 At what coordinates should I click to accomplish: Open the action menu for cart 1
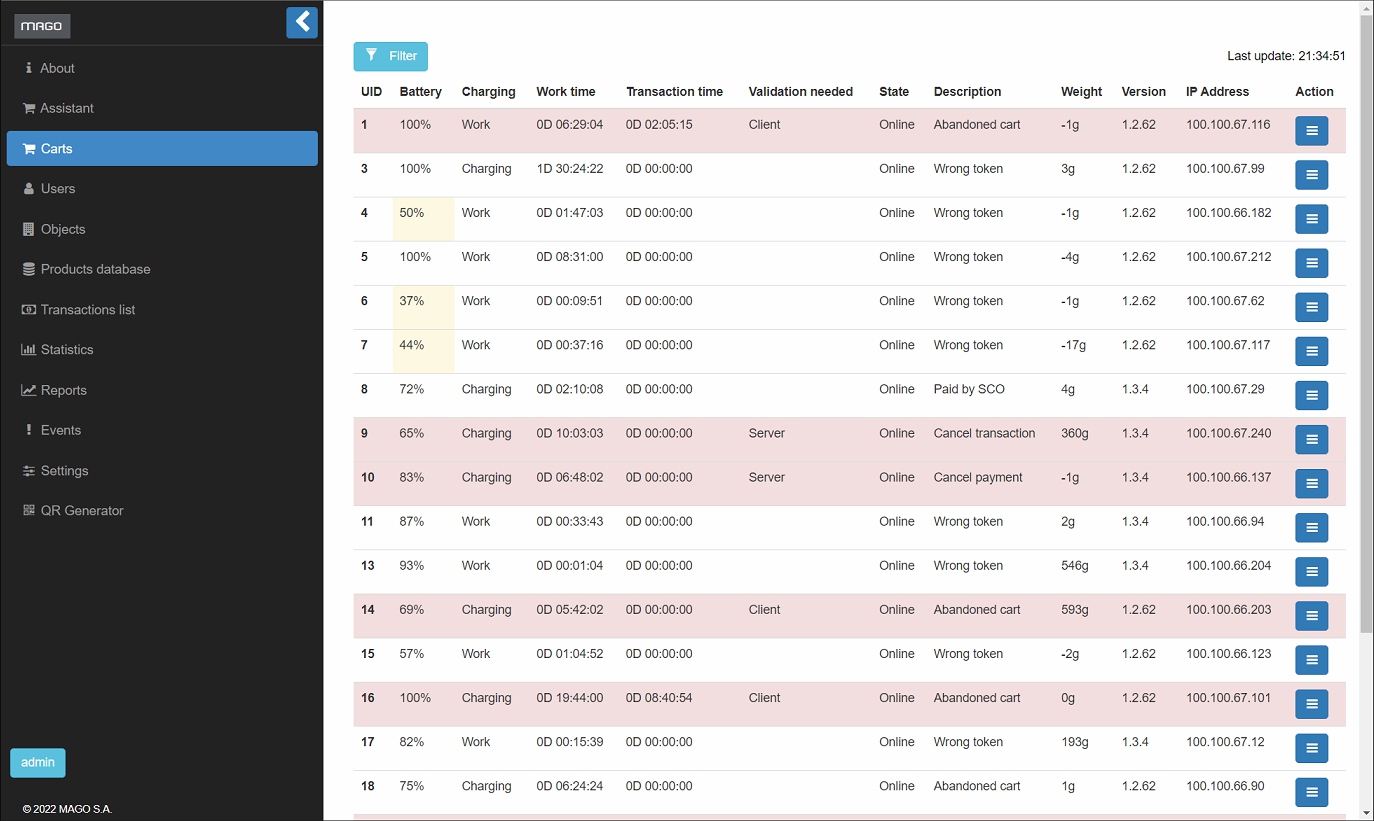pyautogui.click(x=1311, y=131)
